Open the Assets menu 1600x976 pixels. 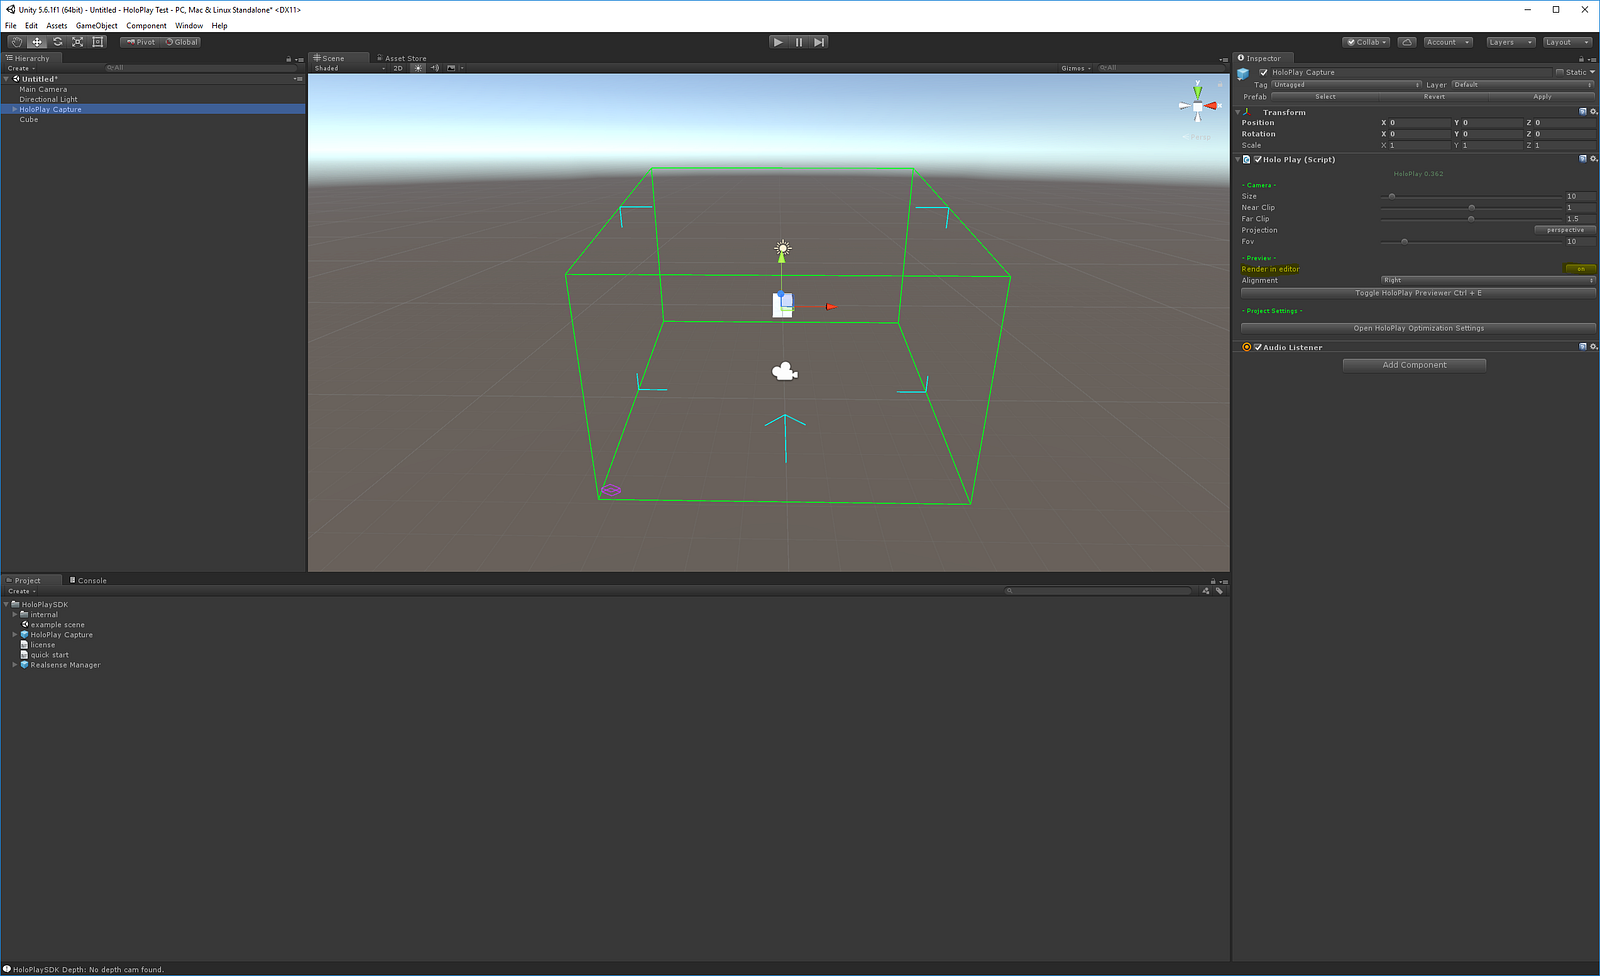pos(56,26)
